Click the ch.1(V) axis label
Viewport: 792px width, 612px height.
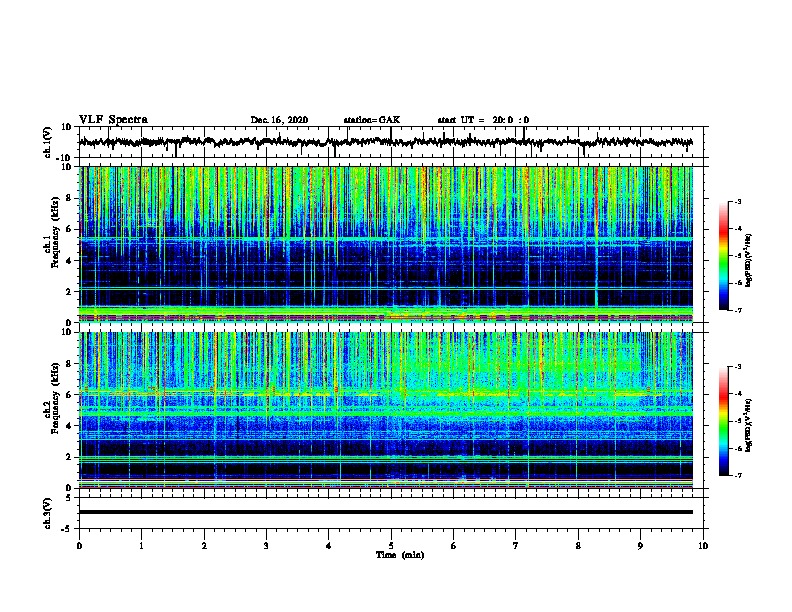[x=48, y=142]
